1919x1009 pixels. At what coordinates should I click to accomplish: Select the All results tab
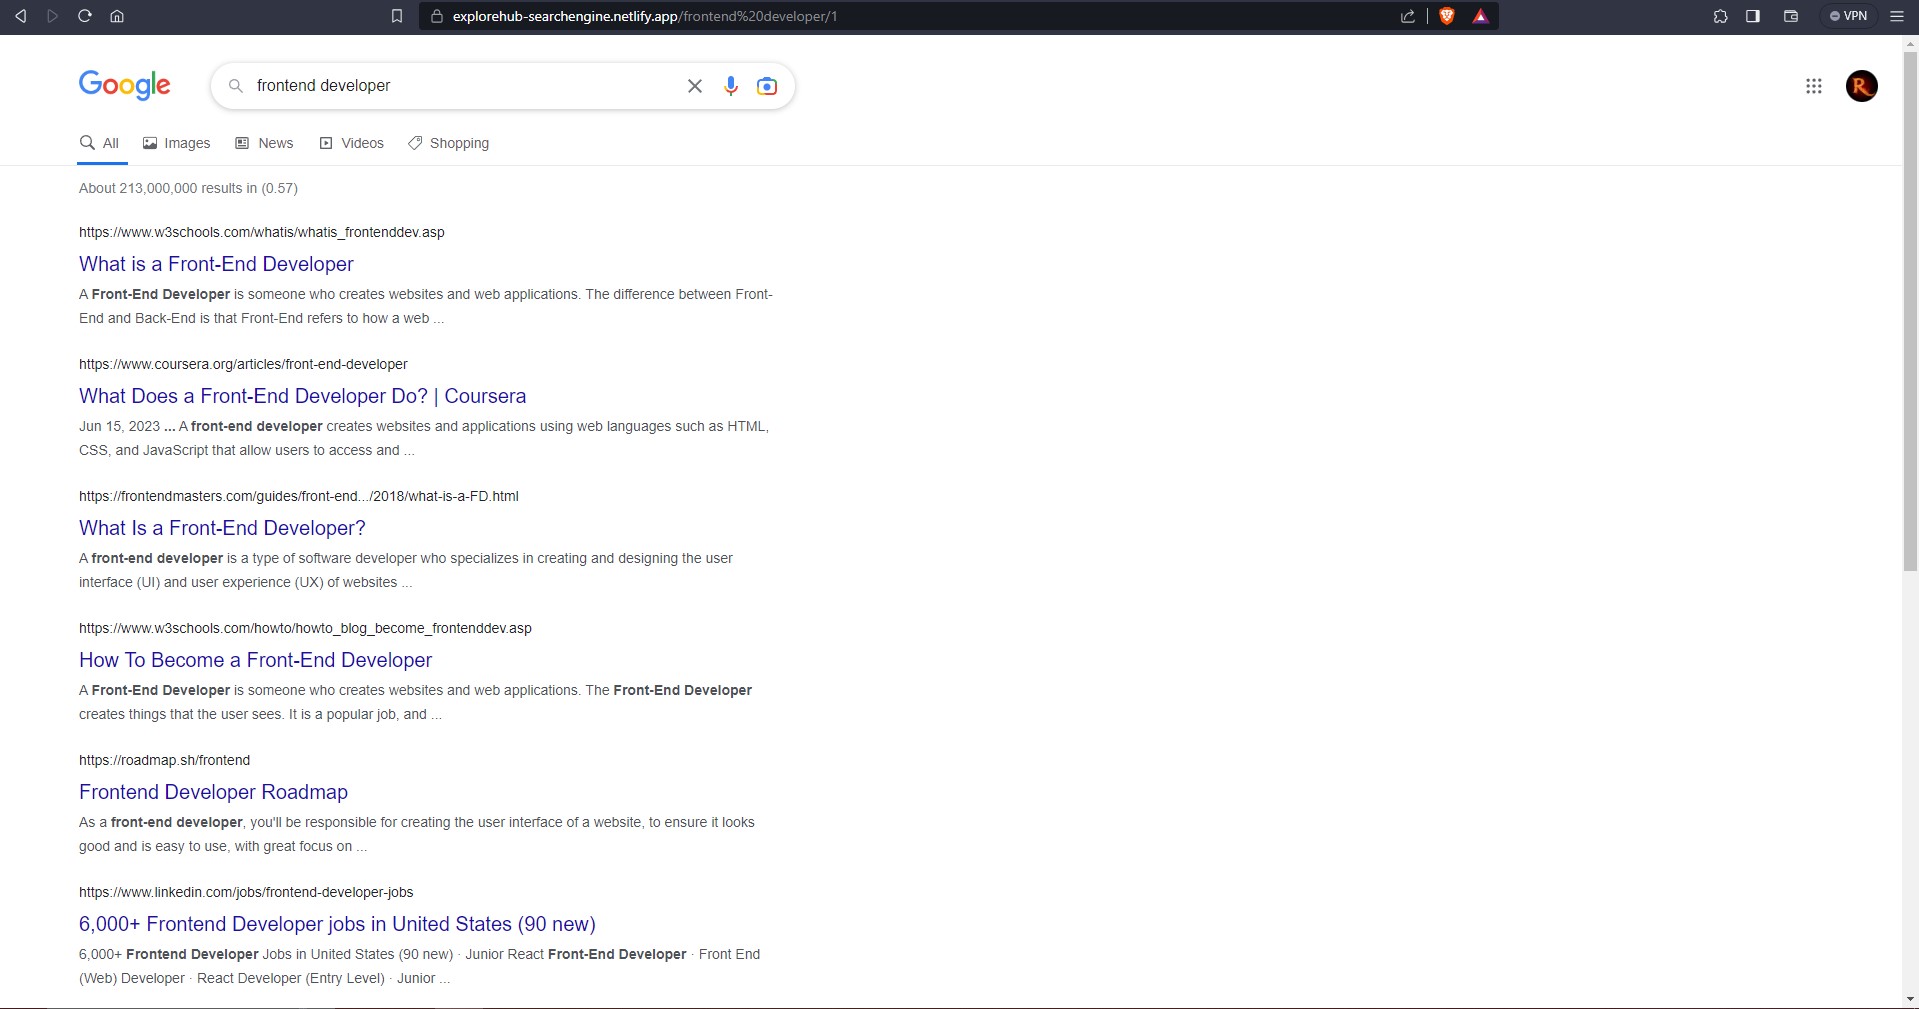pos(100,143)
